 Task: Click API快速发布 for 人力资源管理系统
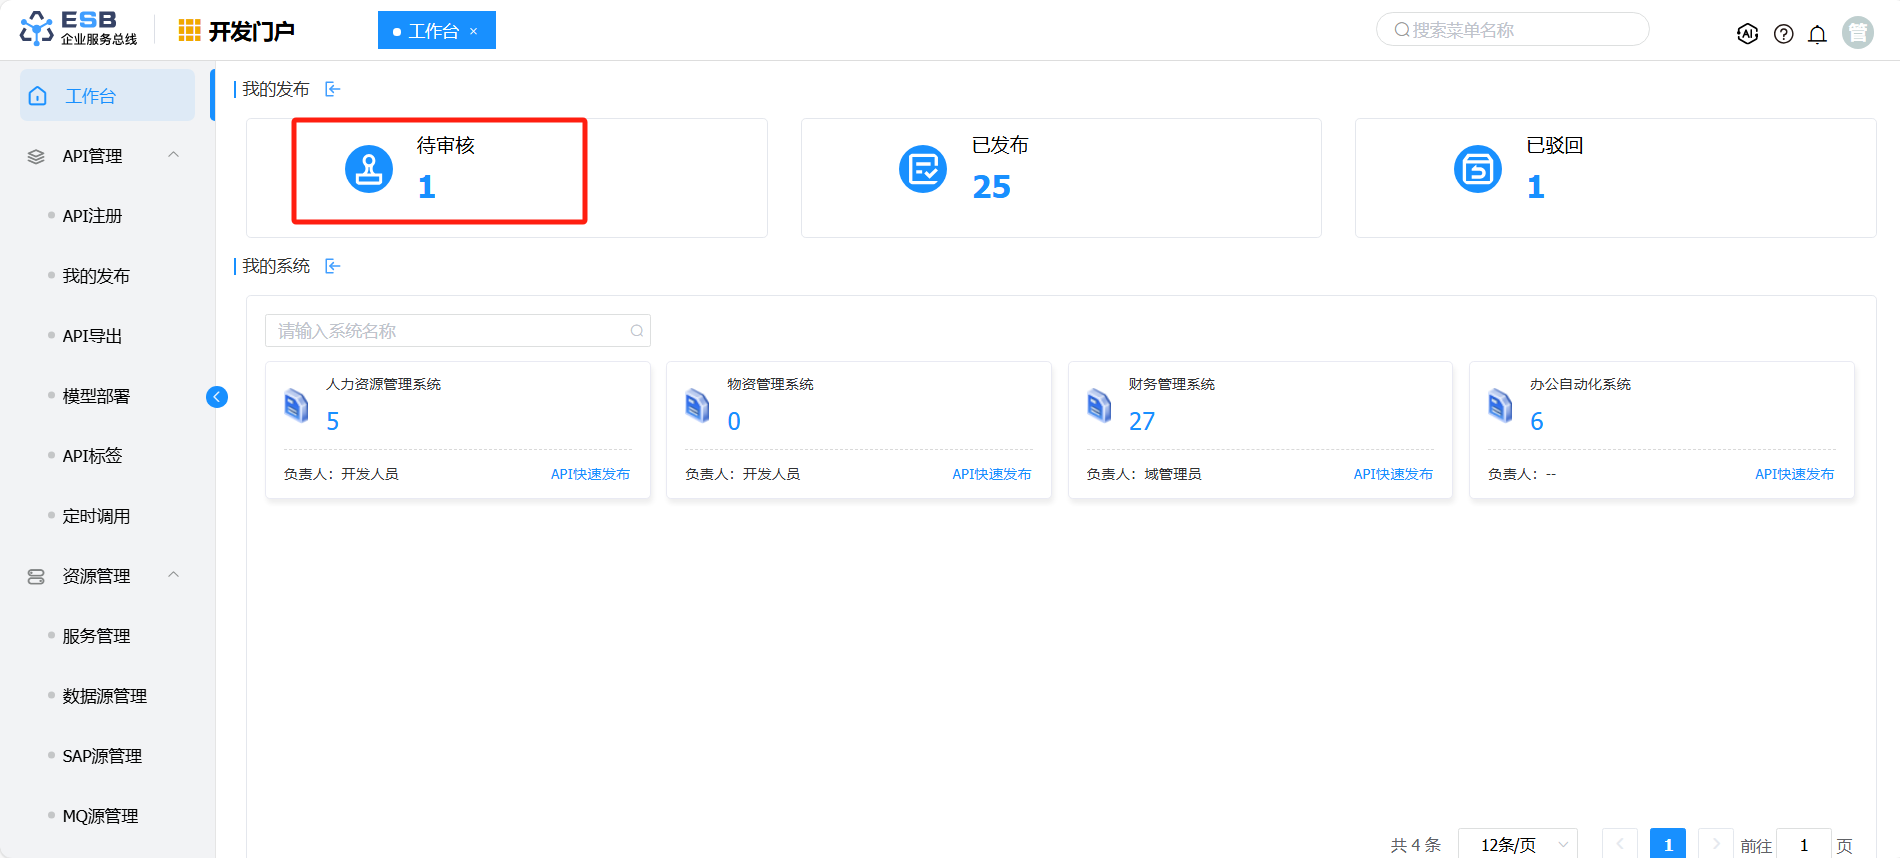click(590, 474)
